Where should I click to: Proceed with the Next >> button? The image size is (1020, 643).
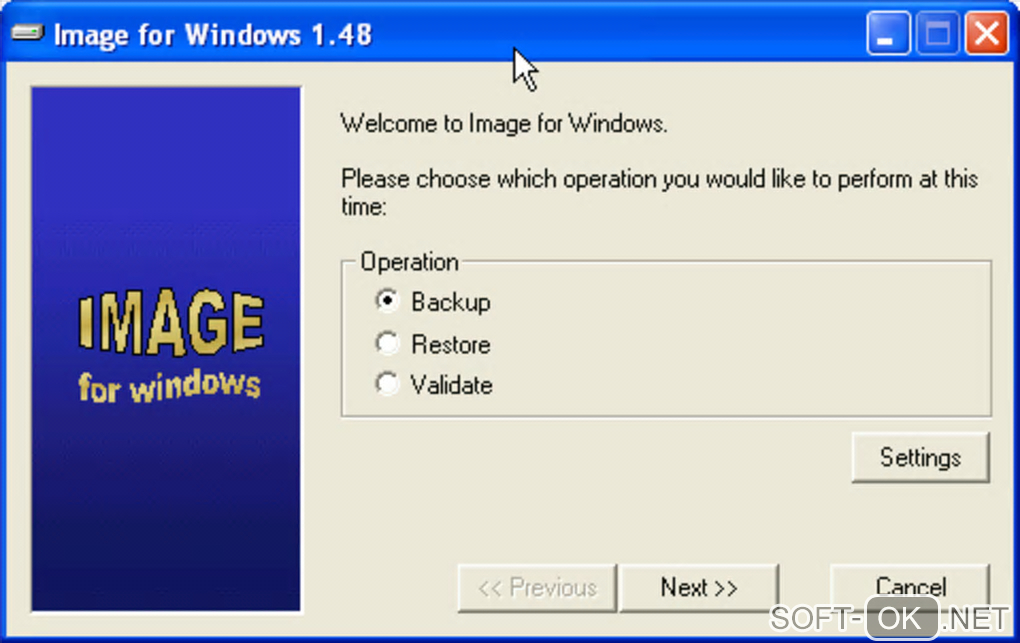tap(699, 588)
